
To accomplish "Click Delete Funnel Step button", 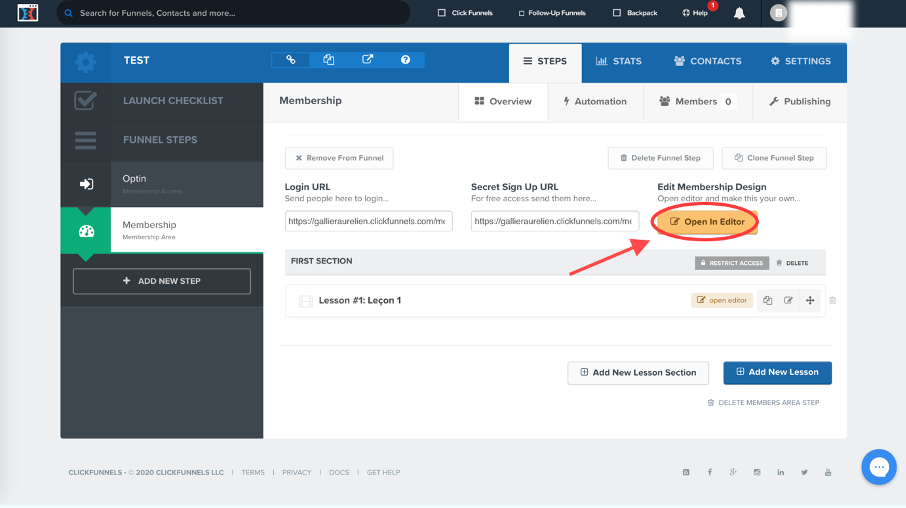I will pyautogui.click(x=660, y=158).
